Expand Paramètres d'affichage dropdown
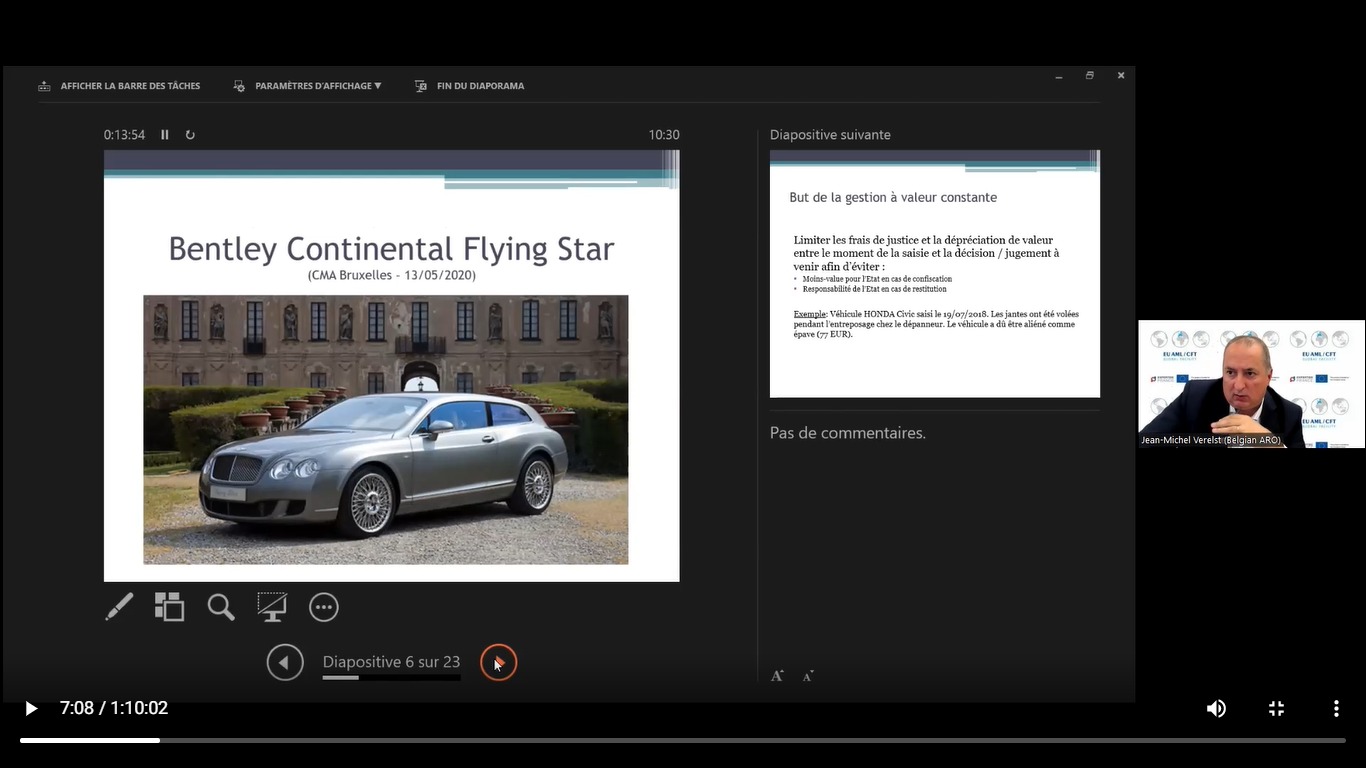This screenshot has height=768, width=1366. [317, 86]
